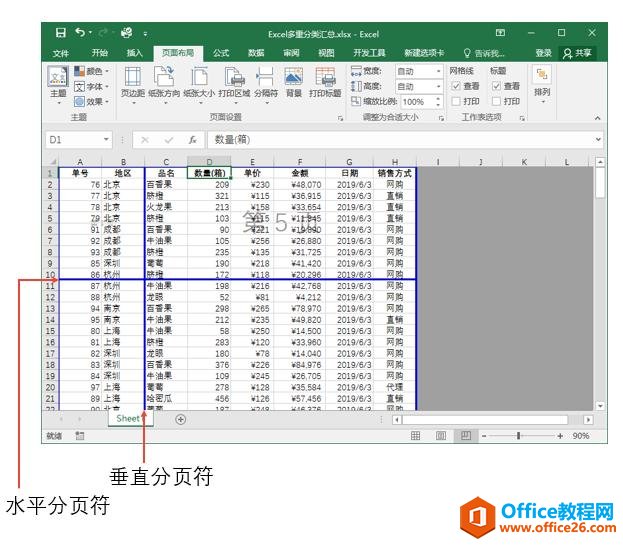Image resolution: width=623 pixels, height=545 pixels.
Task: Open the Margins (页边距) tool
Action: [133, 86]
